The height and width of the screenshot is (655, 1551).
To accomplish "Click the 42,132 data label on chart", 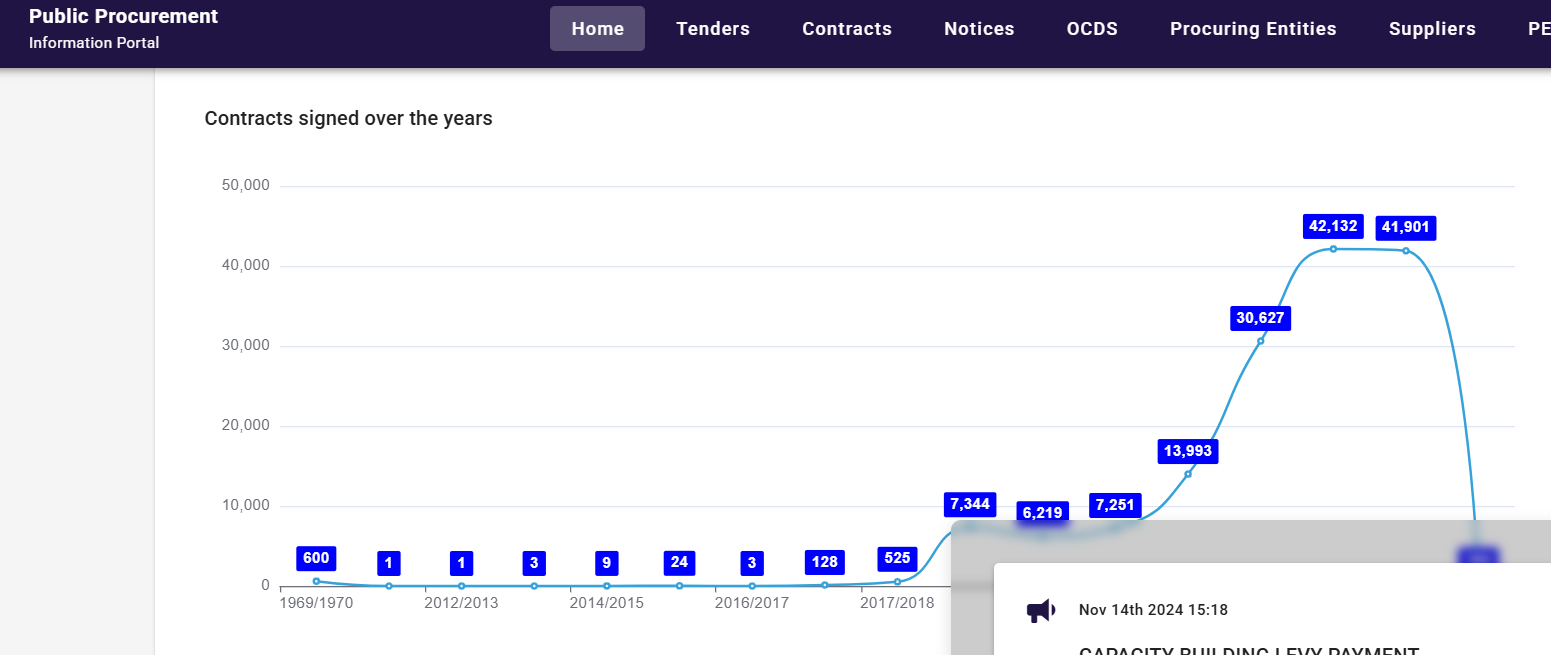I will [x=1333, y=227].
